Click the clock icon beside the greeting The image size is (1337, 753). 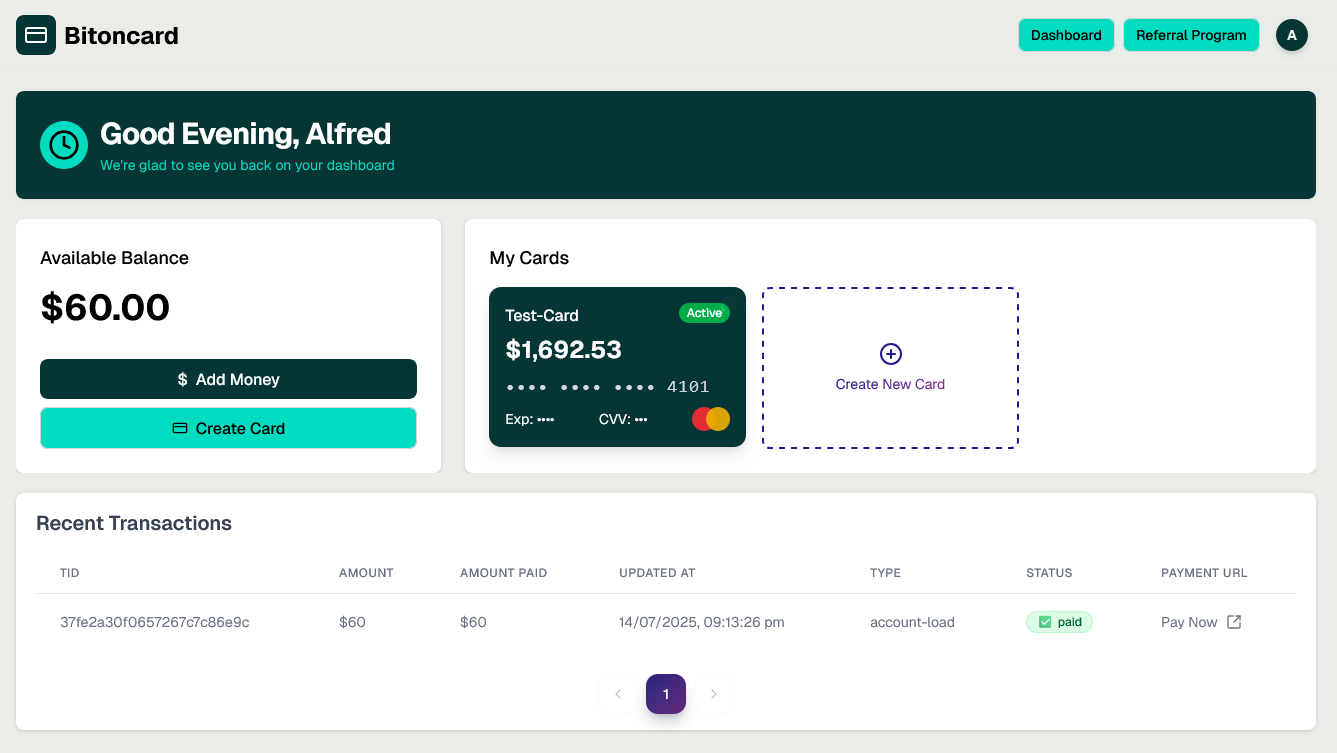coord(64,145)
